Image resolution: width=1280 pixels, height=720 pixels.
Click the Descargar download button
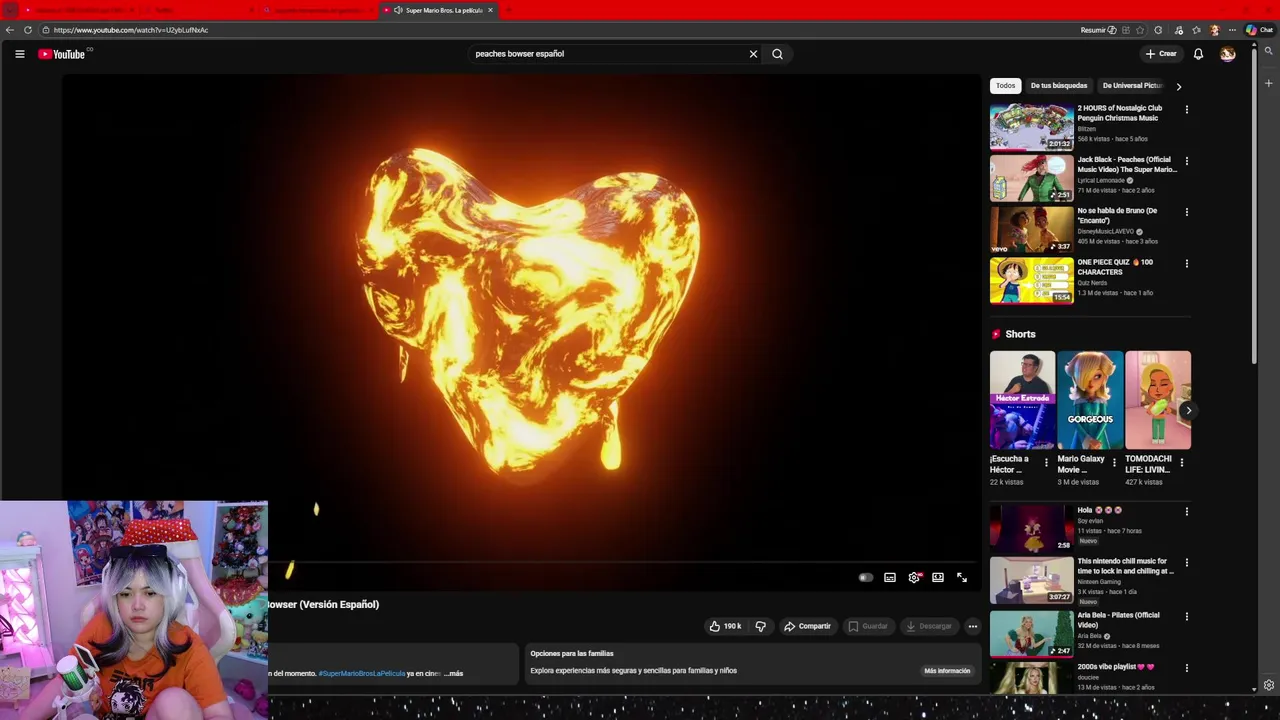(x=929, y=626)
